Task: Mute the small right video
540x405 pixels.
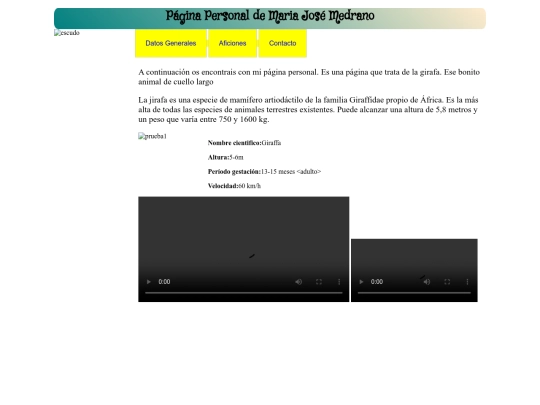Action: pos(427,282)
